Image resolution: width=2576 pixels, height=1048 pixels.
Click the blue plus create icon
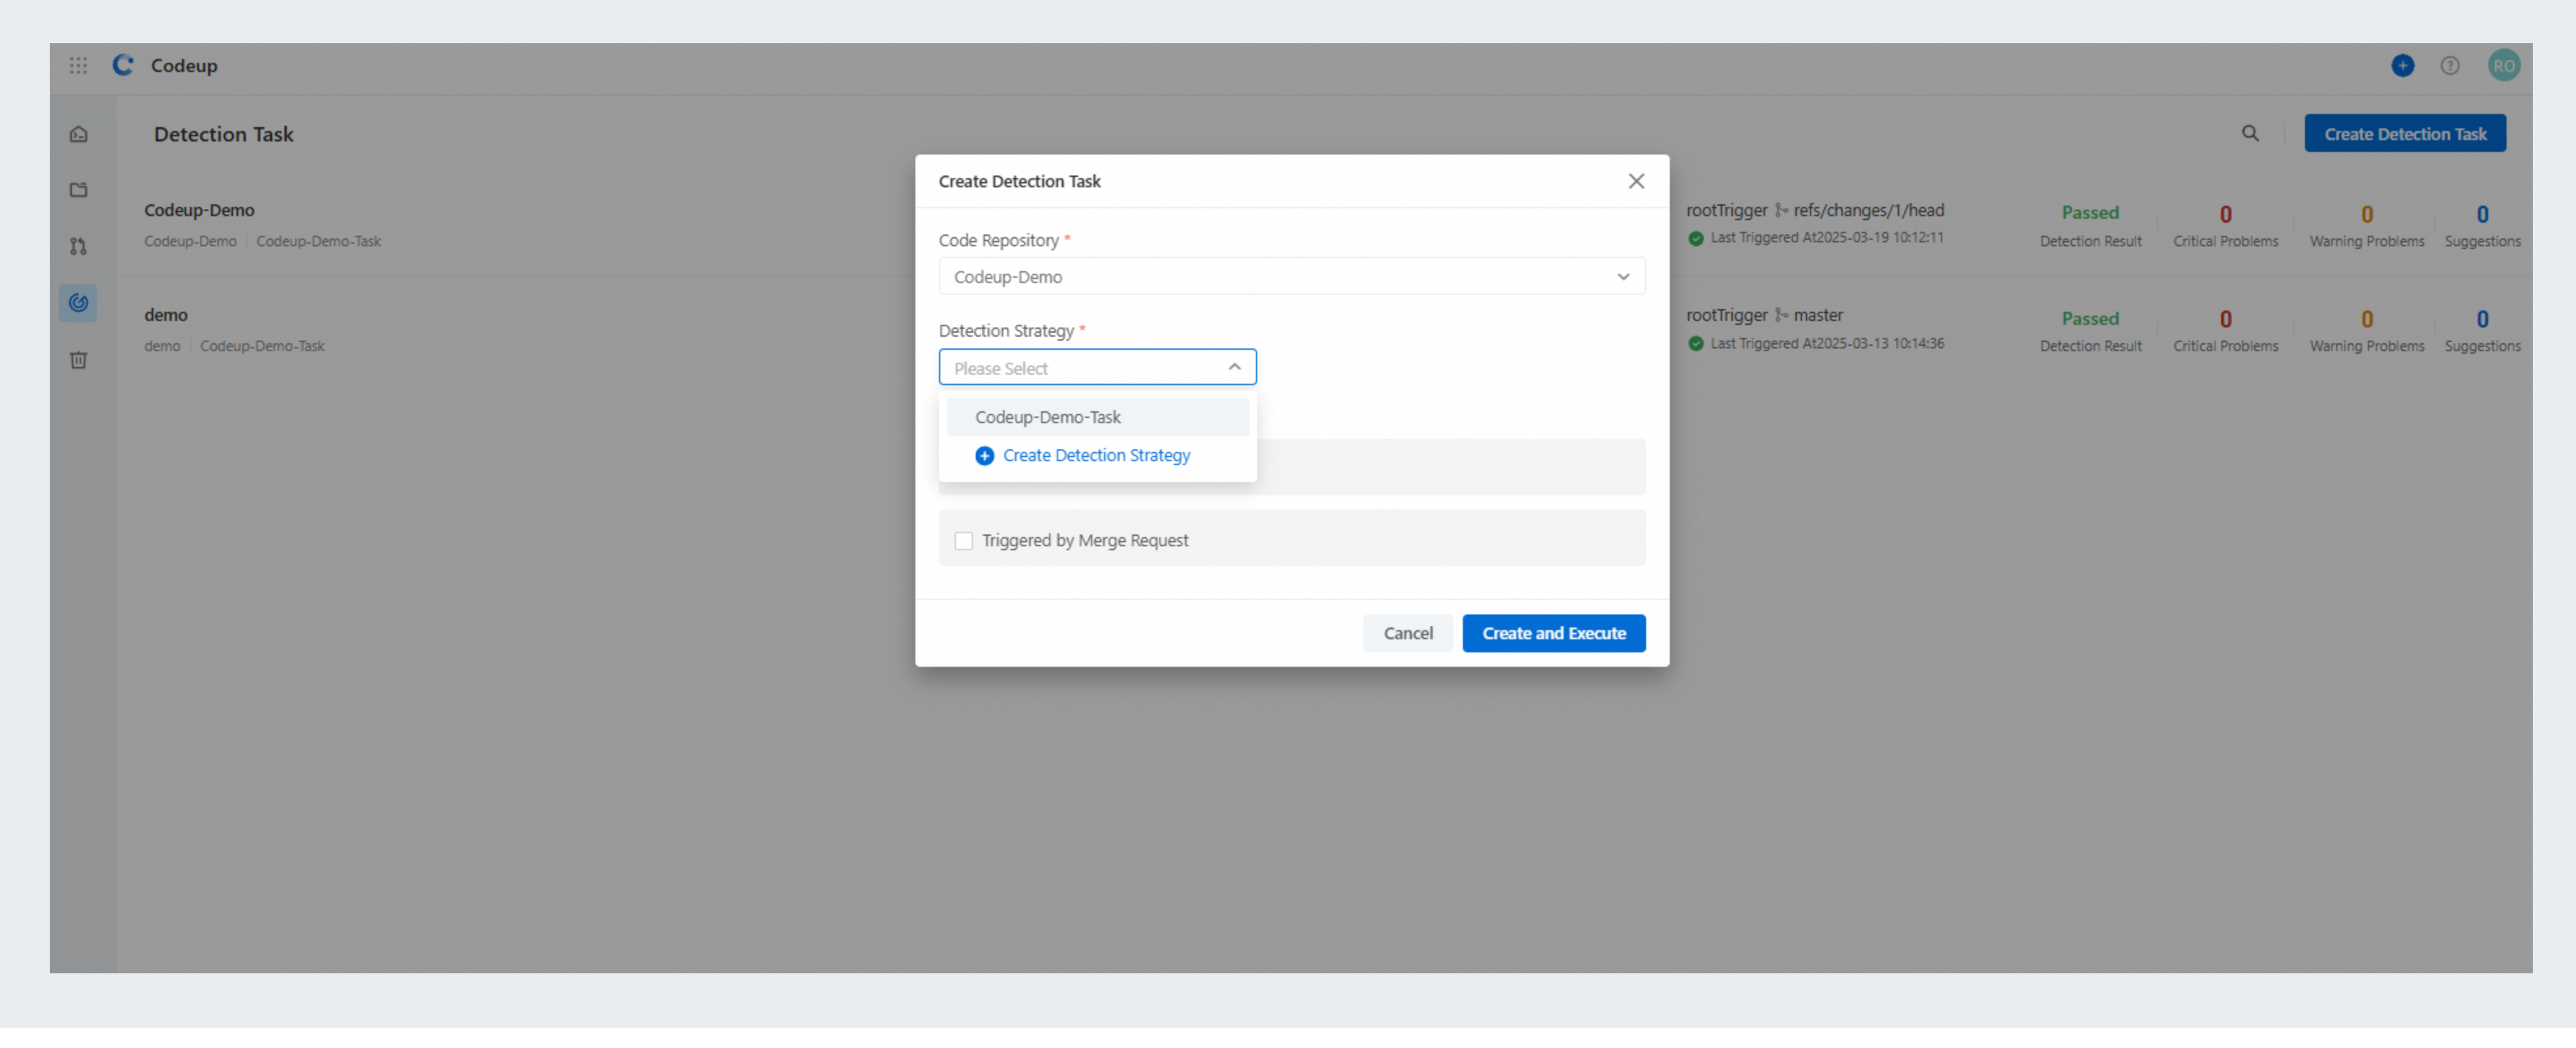[x=2402, y=65]
